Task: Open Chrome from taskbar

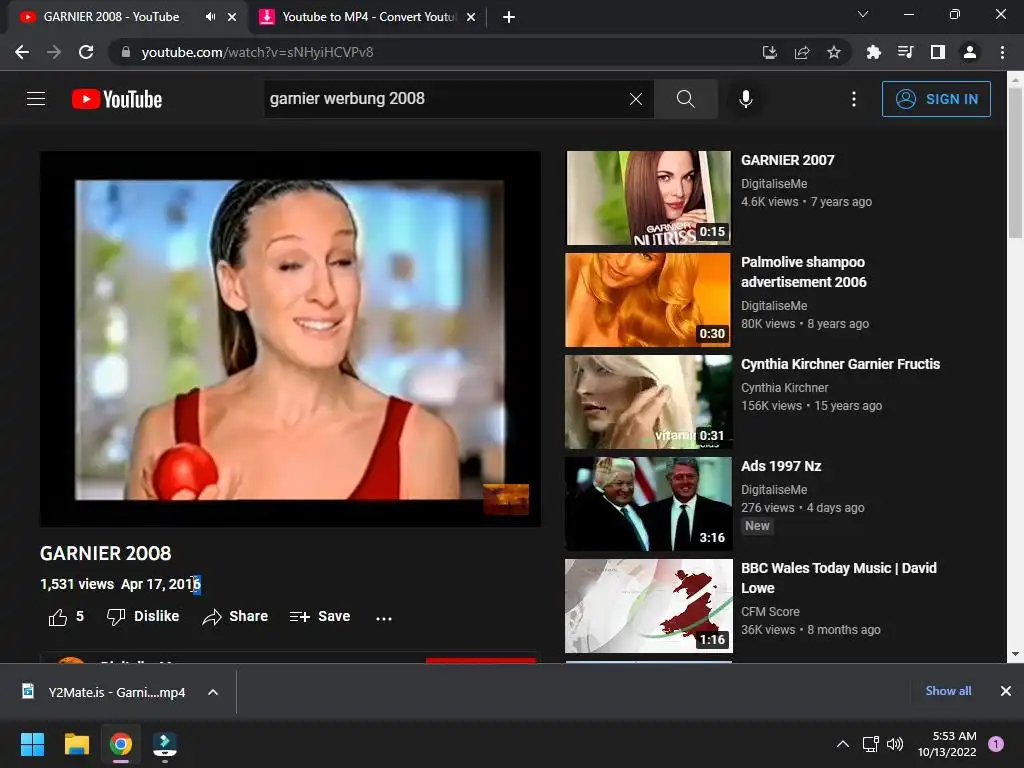Action: tap(121, 744)
